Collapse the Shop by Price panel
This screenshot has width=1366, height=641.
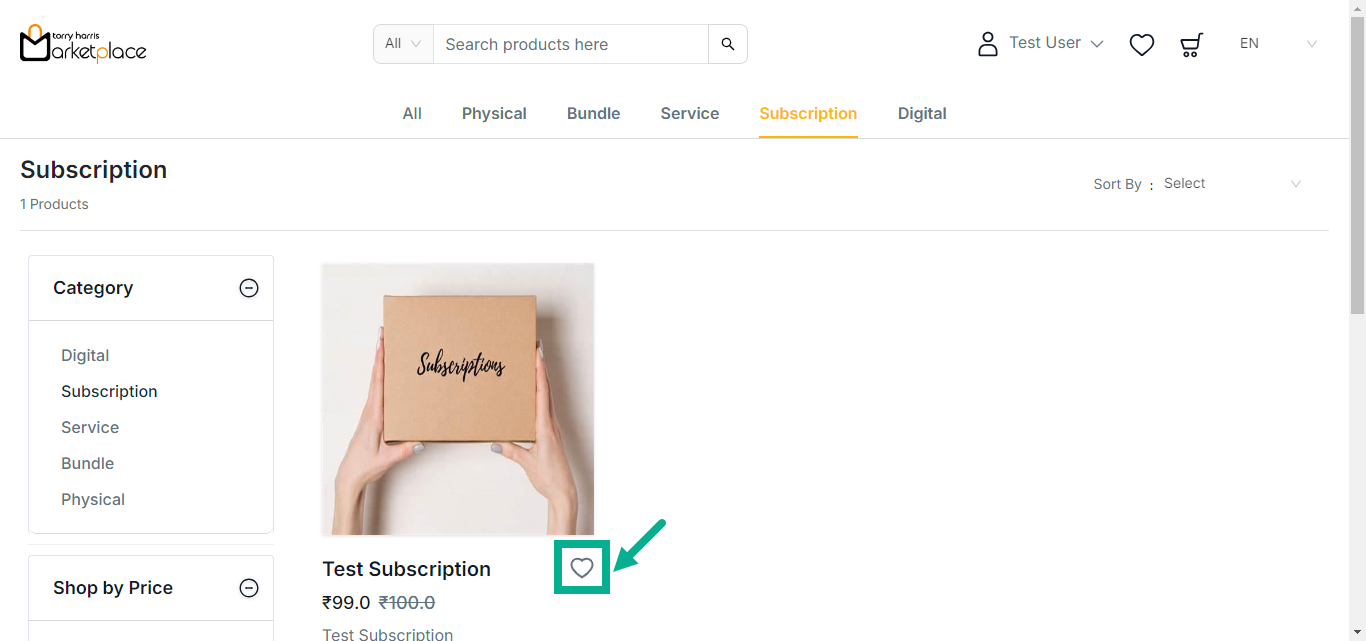[249, 588]
